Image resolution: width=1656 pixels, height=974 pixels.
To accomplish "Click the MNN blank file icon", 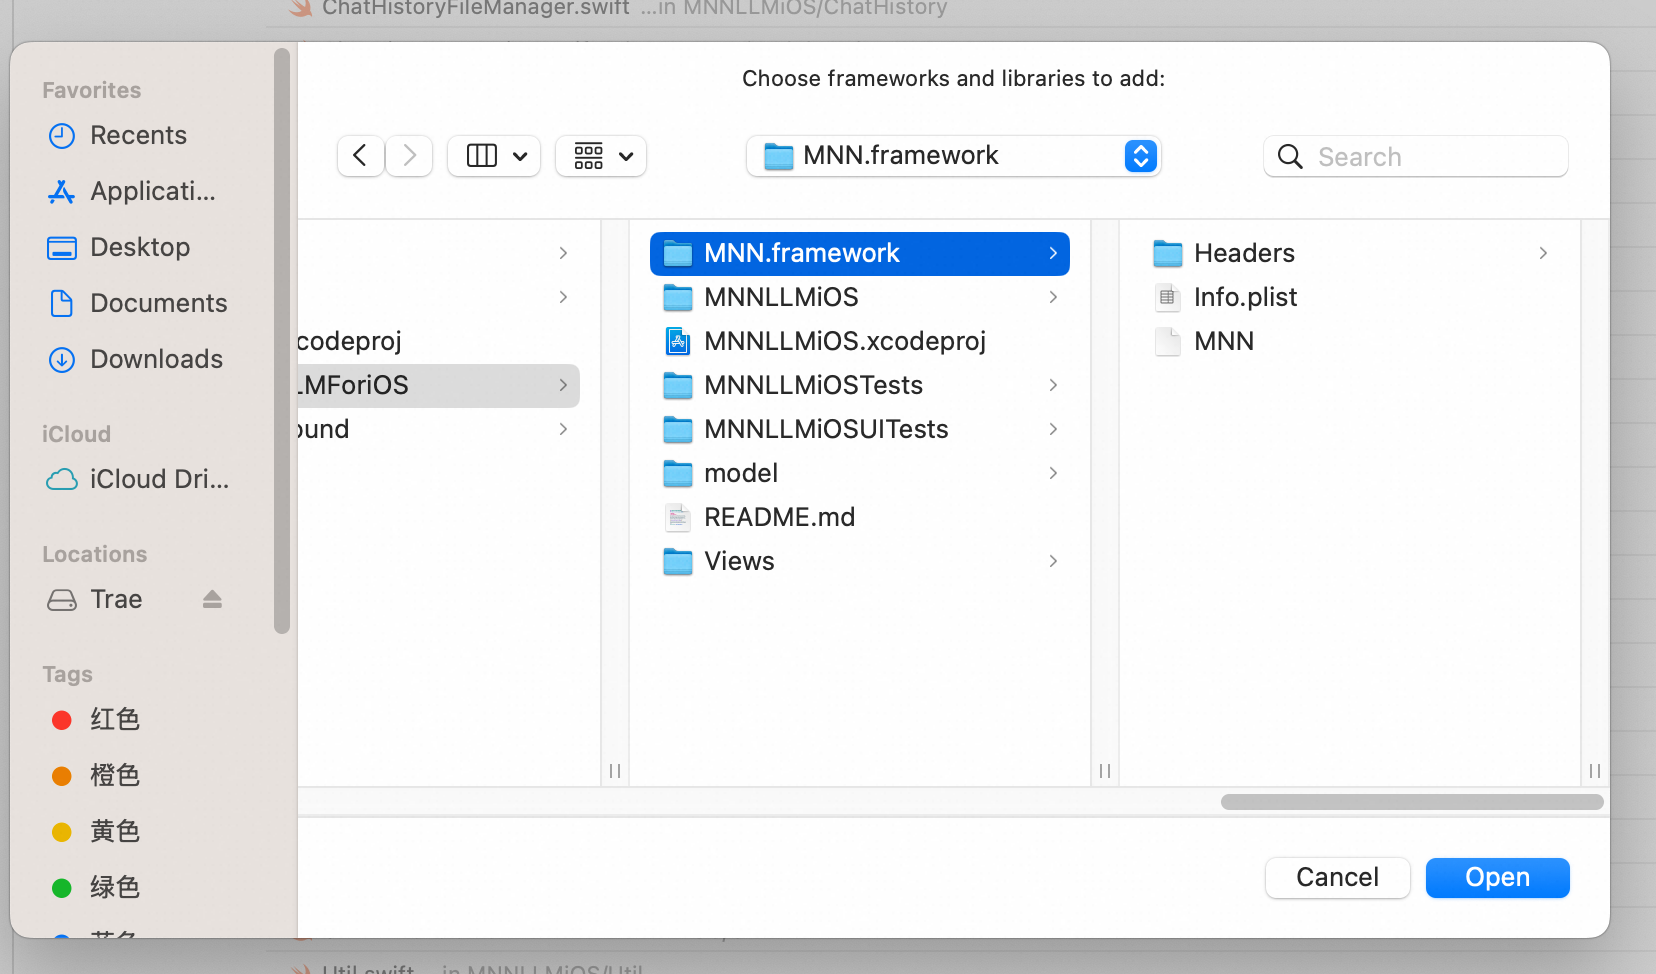I will [1167, 341].
